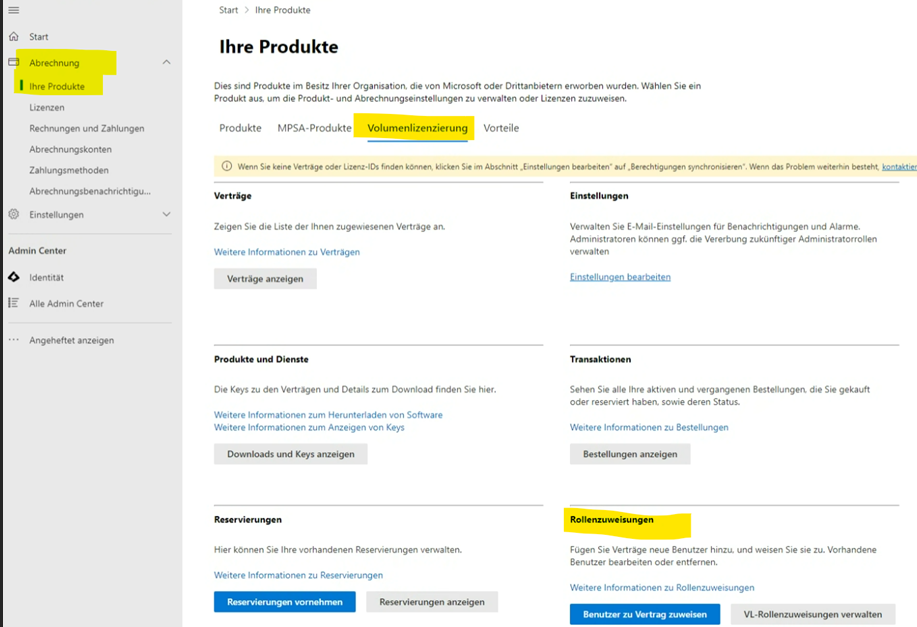The height and width of the screenshot is (627, 917).
Task: Click the Alle Admin Center list icon
Action: (14, 303)
